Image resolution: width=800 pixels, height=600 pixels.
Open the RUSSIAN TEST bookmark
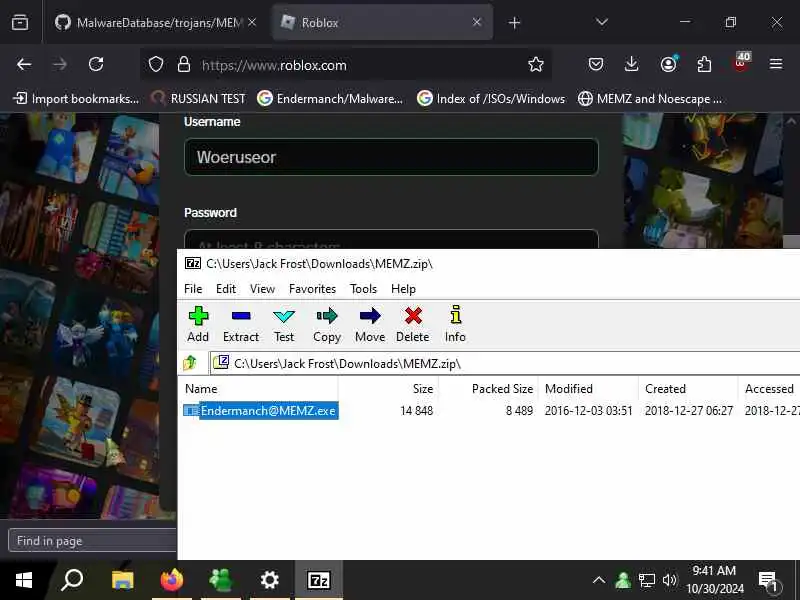point(199,98)
